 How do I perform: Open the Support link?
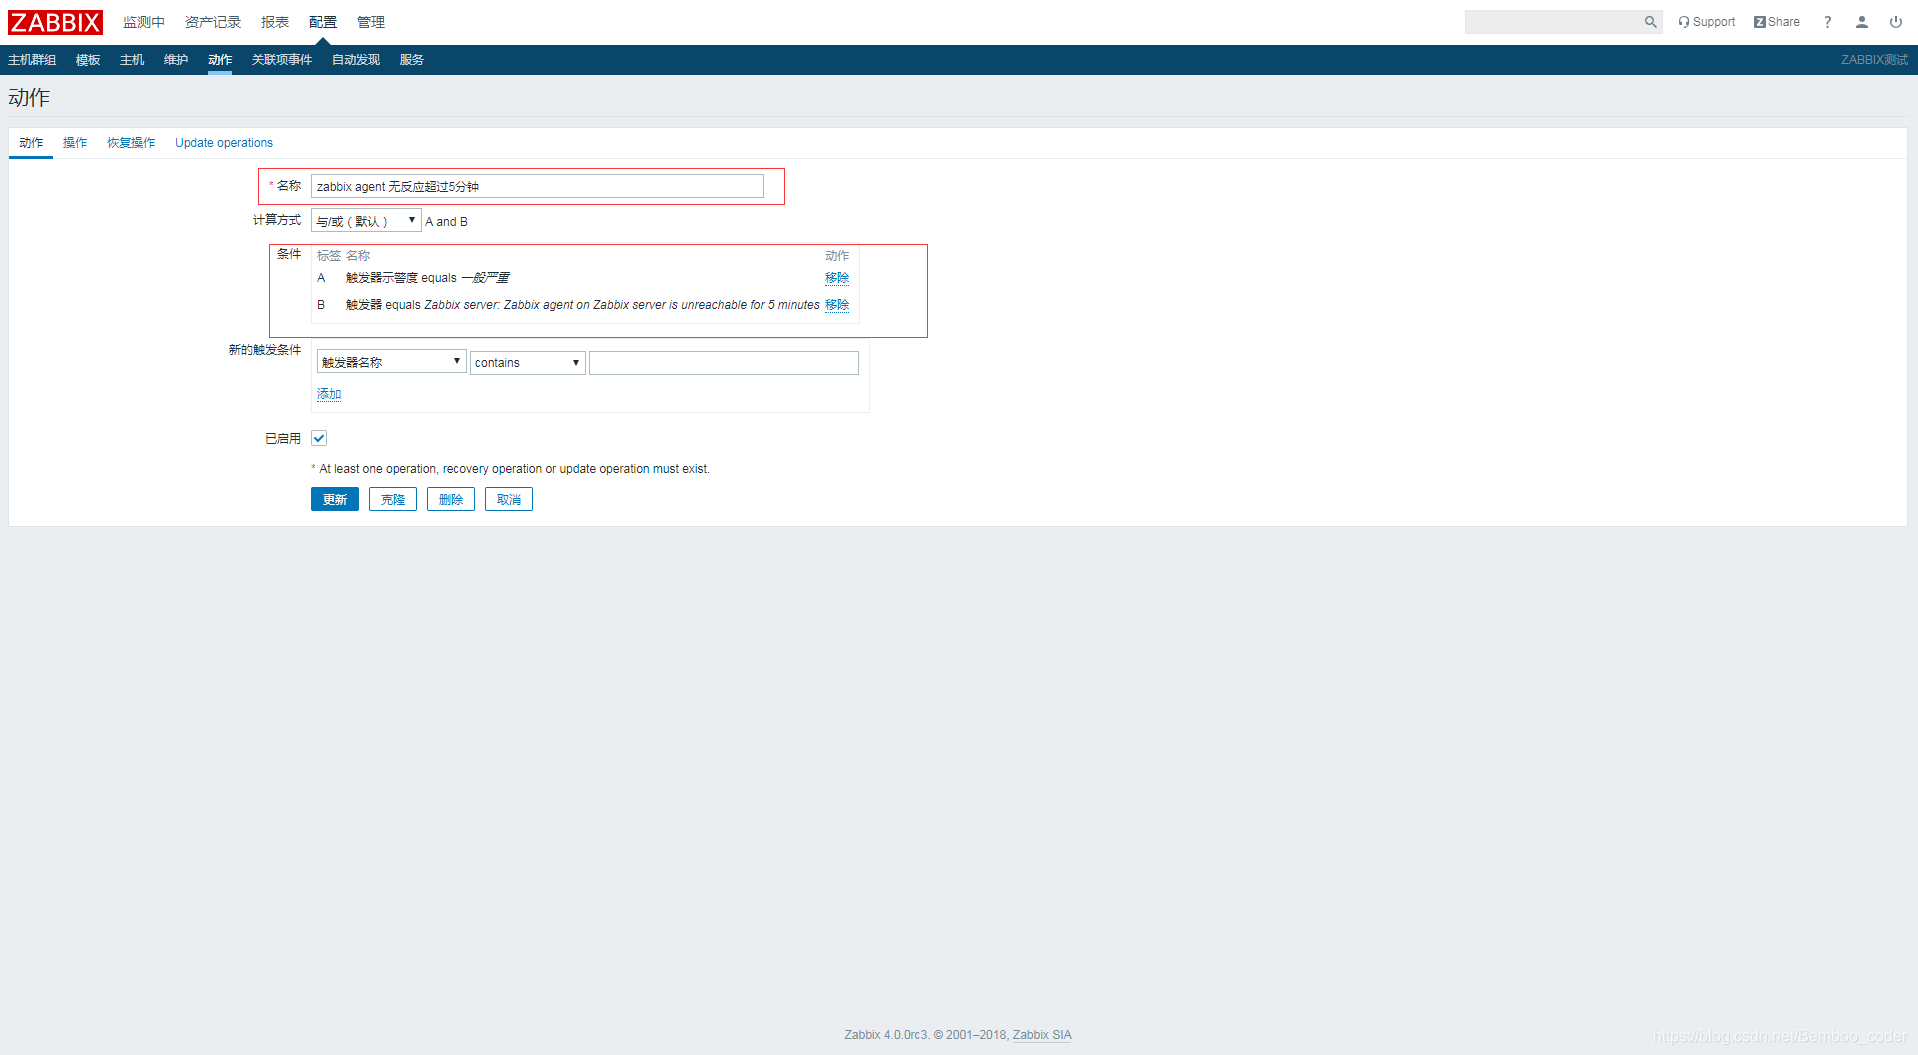(x=1706, y=22)
